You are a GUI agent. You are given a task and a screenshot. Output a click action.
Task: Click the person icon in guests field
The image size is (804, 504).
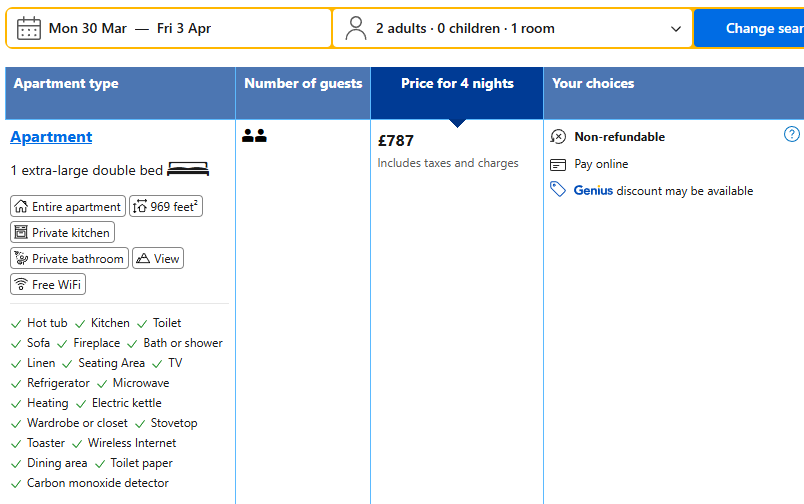point(355,28)
